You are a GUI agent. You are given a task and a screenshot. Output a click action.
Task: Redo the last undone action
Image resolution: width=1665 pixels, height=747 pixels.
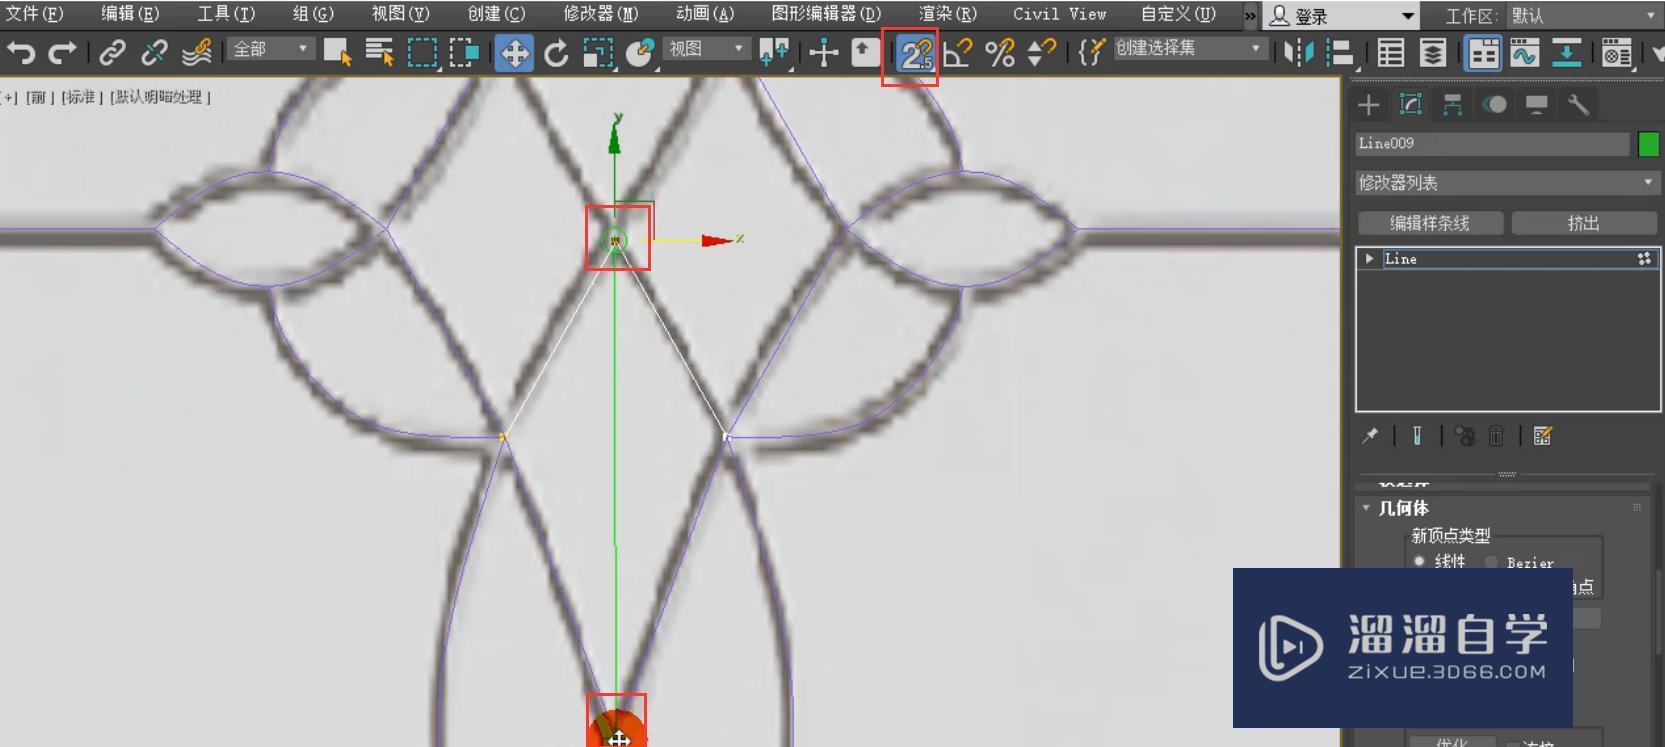[62, 52]
